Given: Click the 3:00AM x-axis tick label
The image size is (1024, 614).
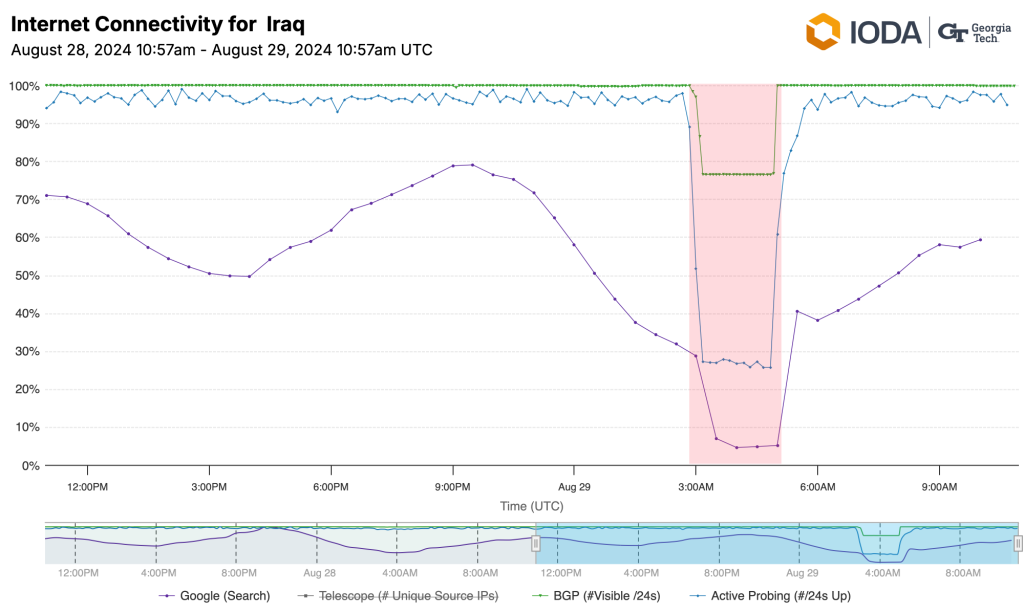Looking at the screenshot, I should click(696, 487).
